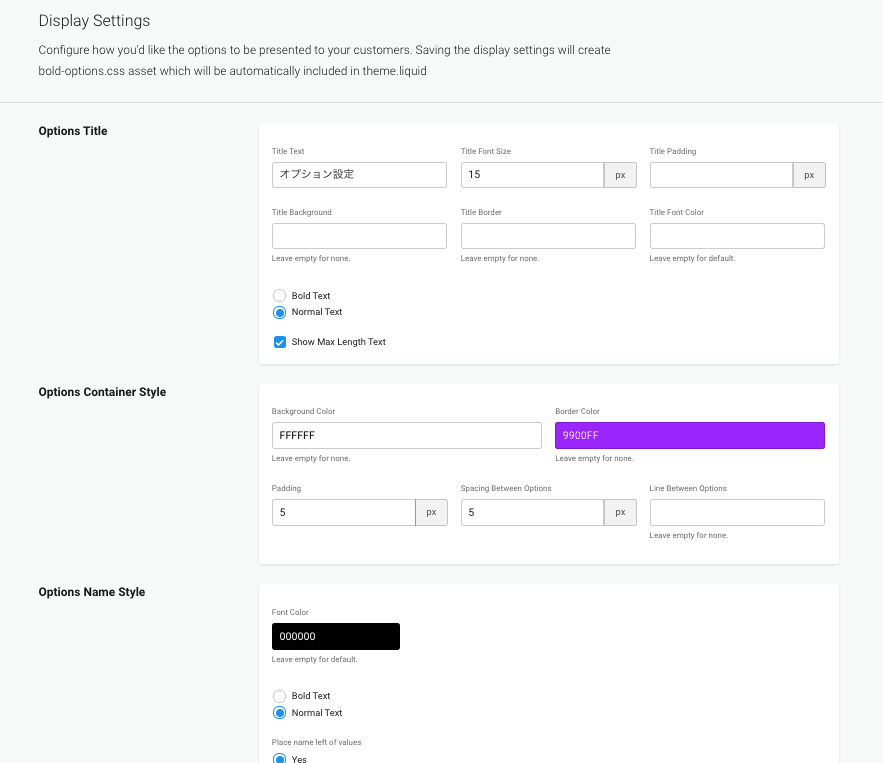Image resolution: width=883 pixels, height=763 pixels.
Task: Click the FFFFFF Background Color field
Action: tap(406, 435)
